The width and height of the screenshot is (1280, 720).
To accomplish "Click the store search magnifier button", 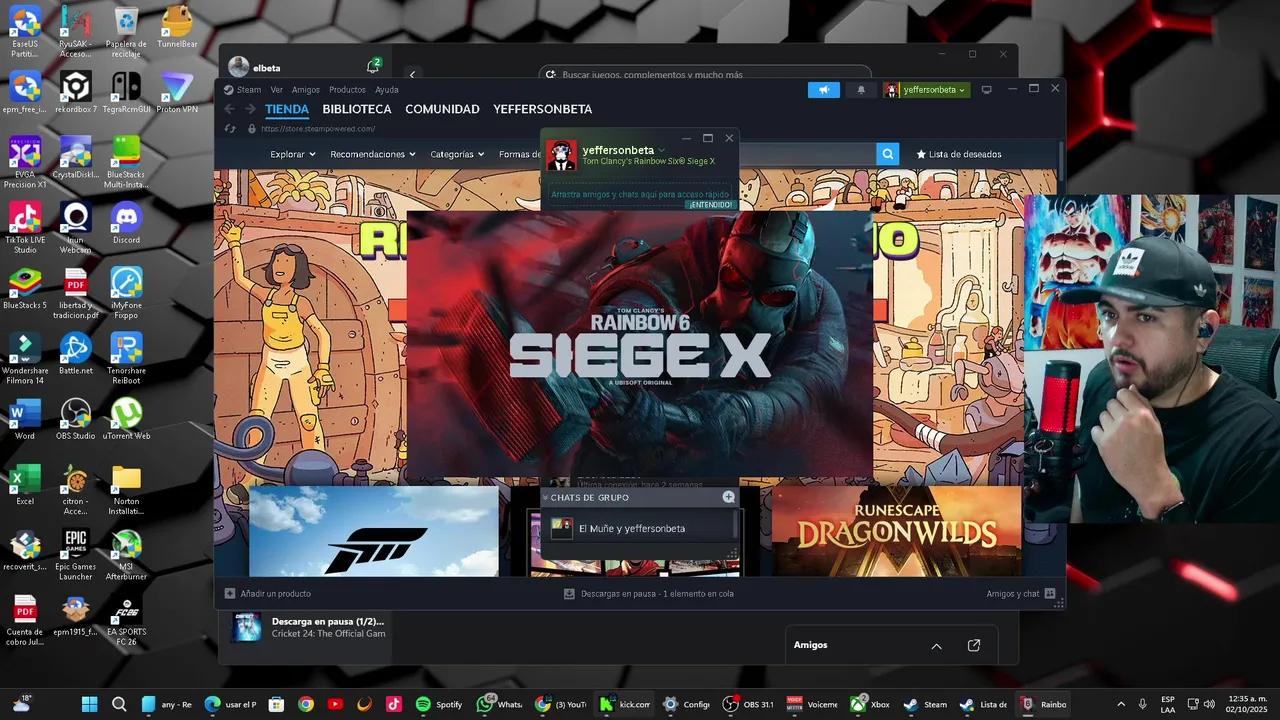I will [887, 154].
